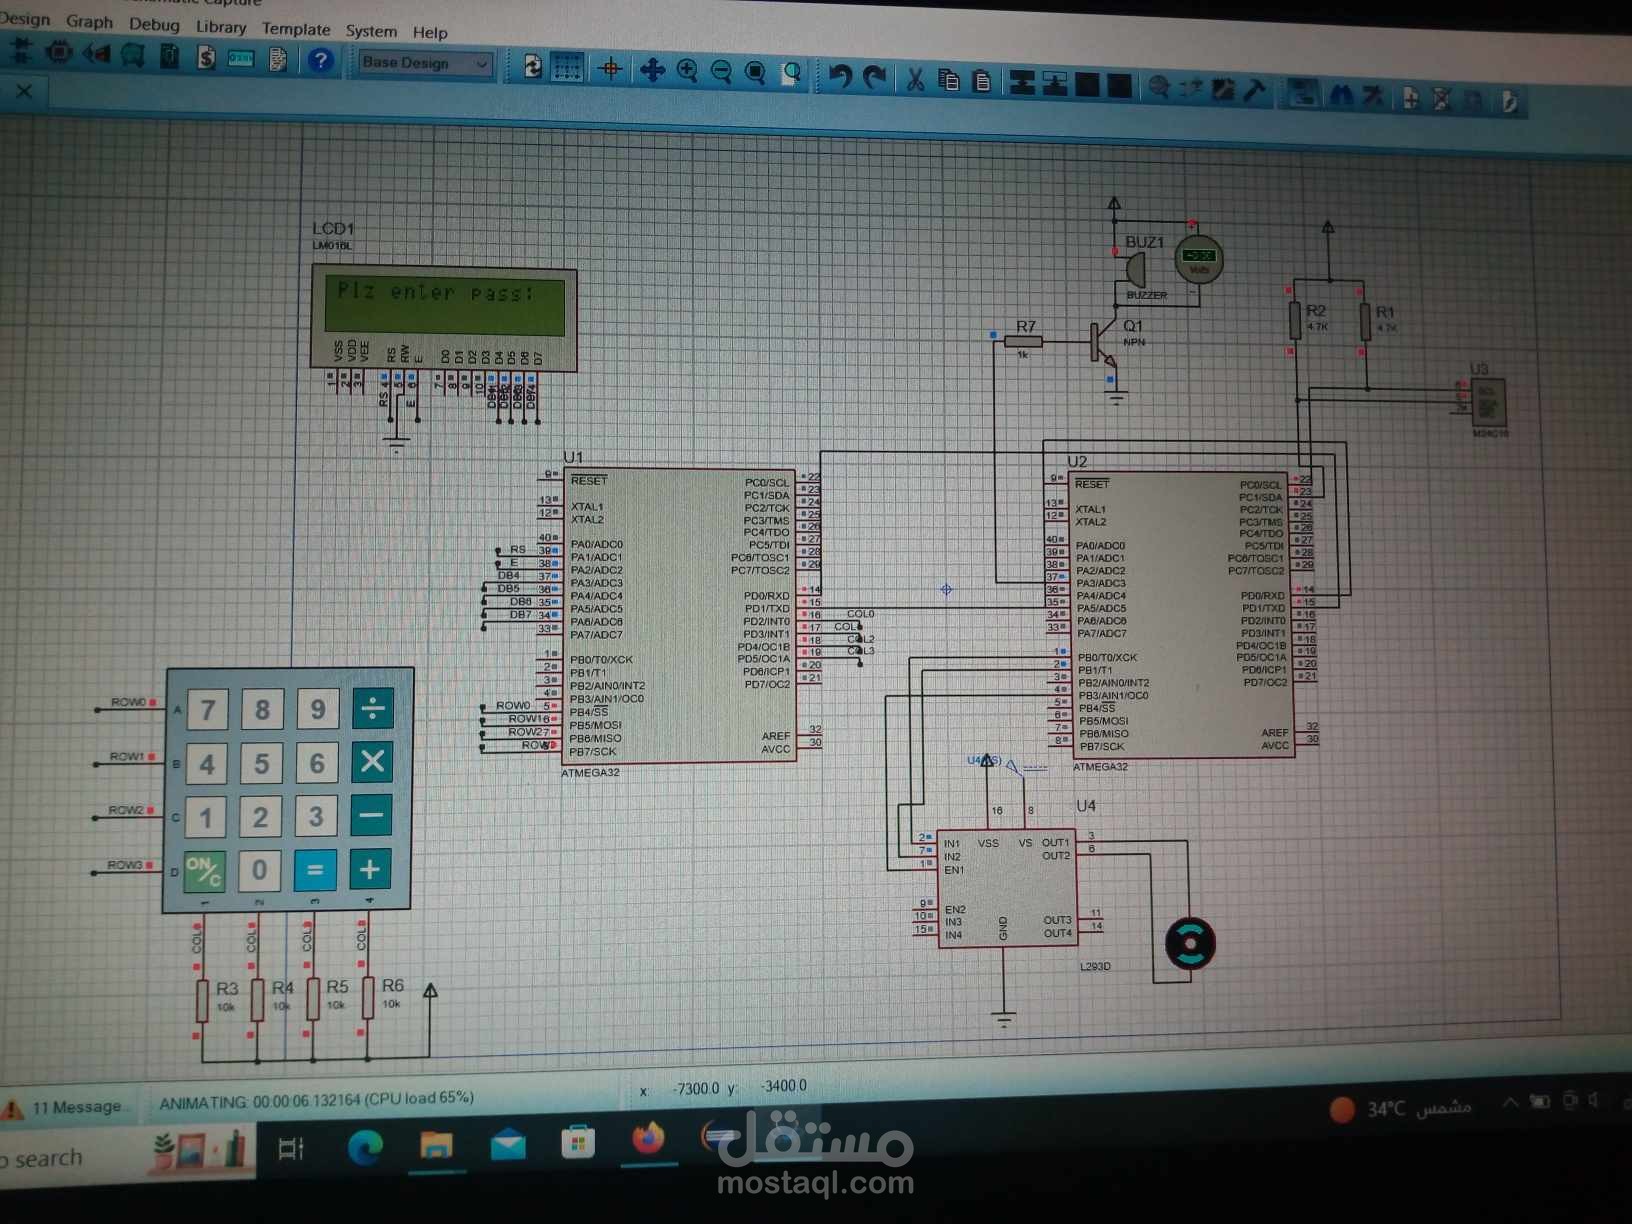This screenshot has height=1224, width=1632.
Task: Toggle the grid display icon
Action: click(567, 67)
